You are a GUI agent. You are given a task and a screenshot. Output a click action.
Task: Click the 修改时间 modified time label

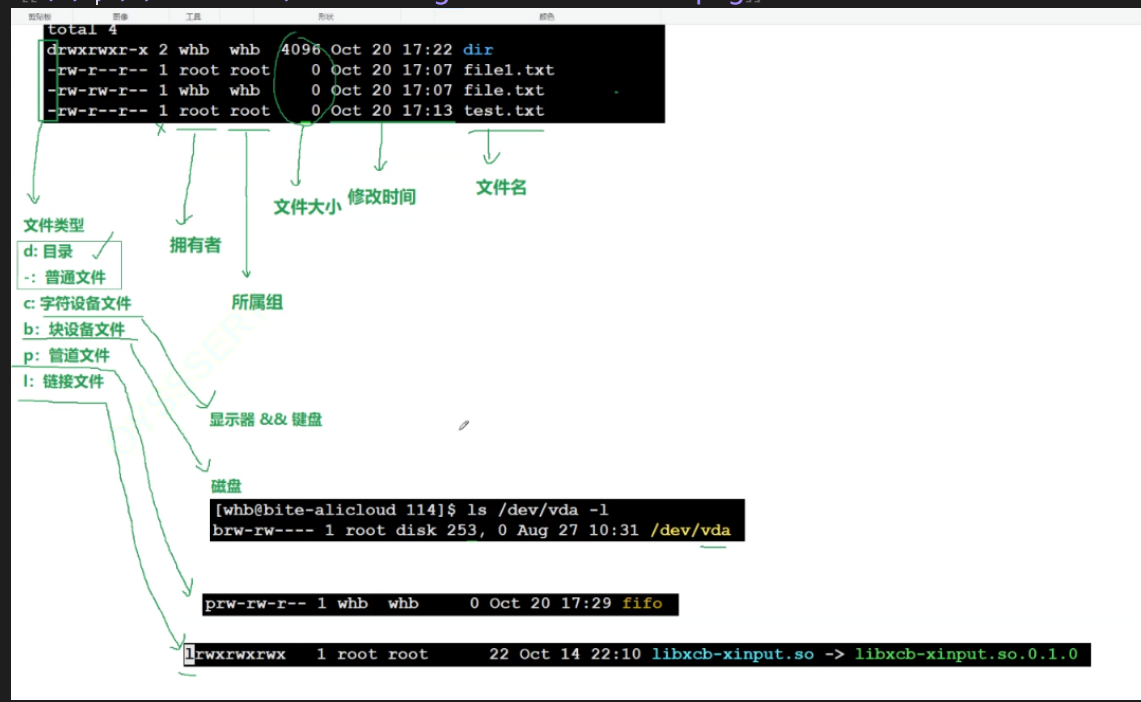(x=381, y=197)
